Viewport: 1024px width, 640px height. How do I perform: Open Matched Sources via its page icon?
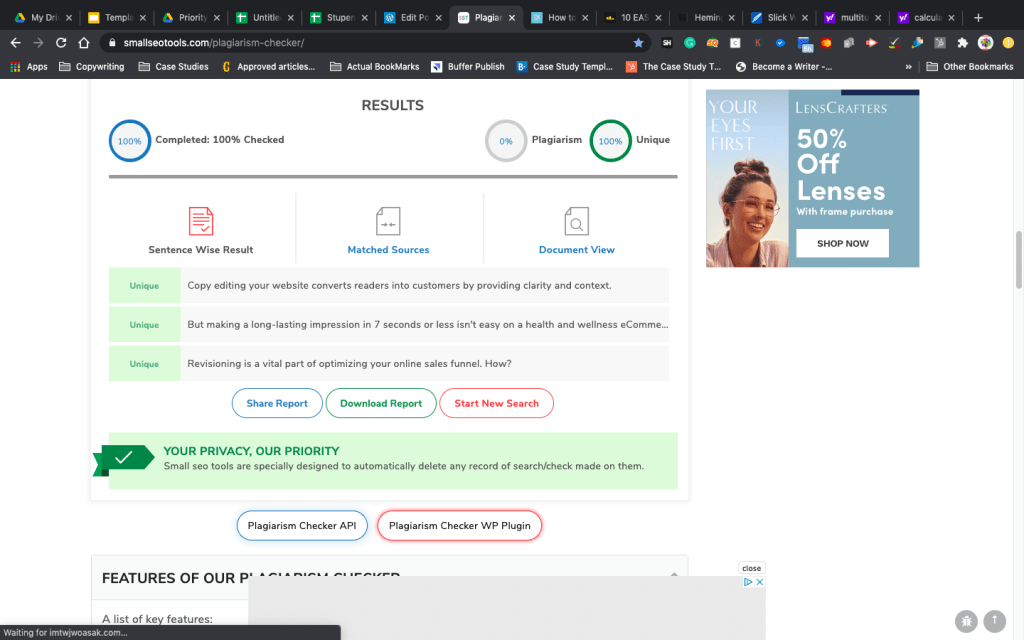point(388,221)
